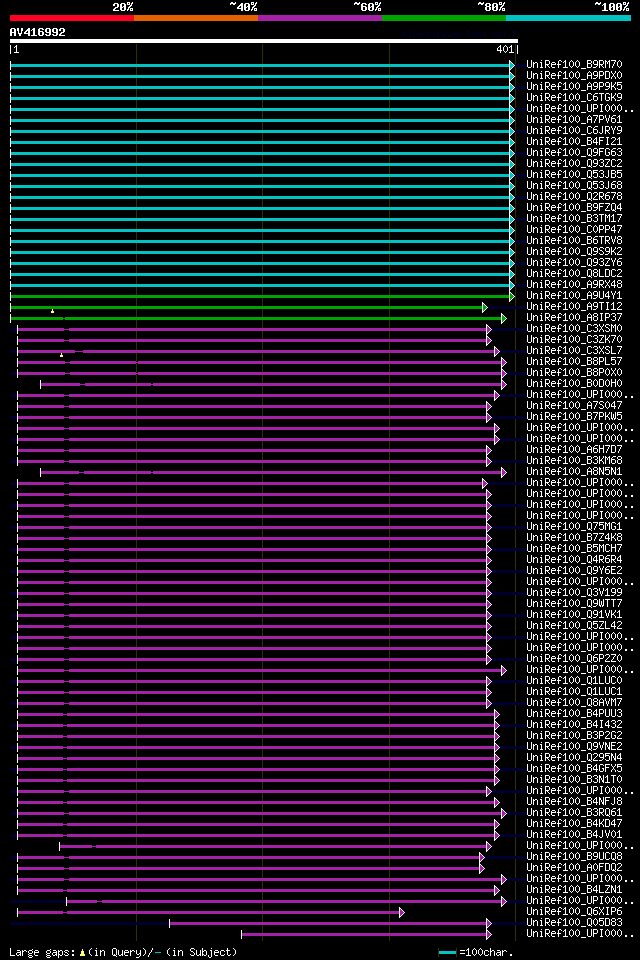Image resolution: width=640 pixels, height=960 pixels.
Task: Click UniRef100_Q9WTT7 label
Action: (574, 604)
